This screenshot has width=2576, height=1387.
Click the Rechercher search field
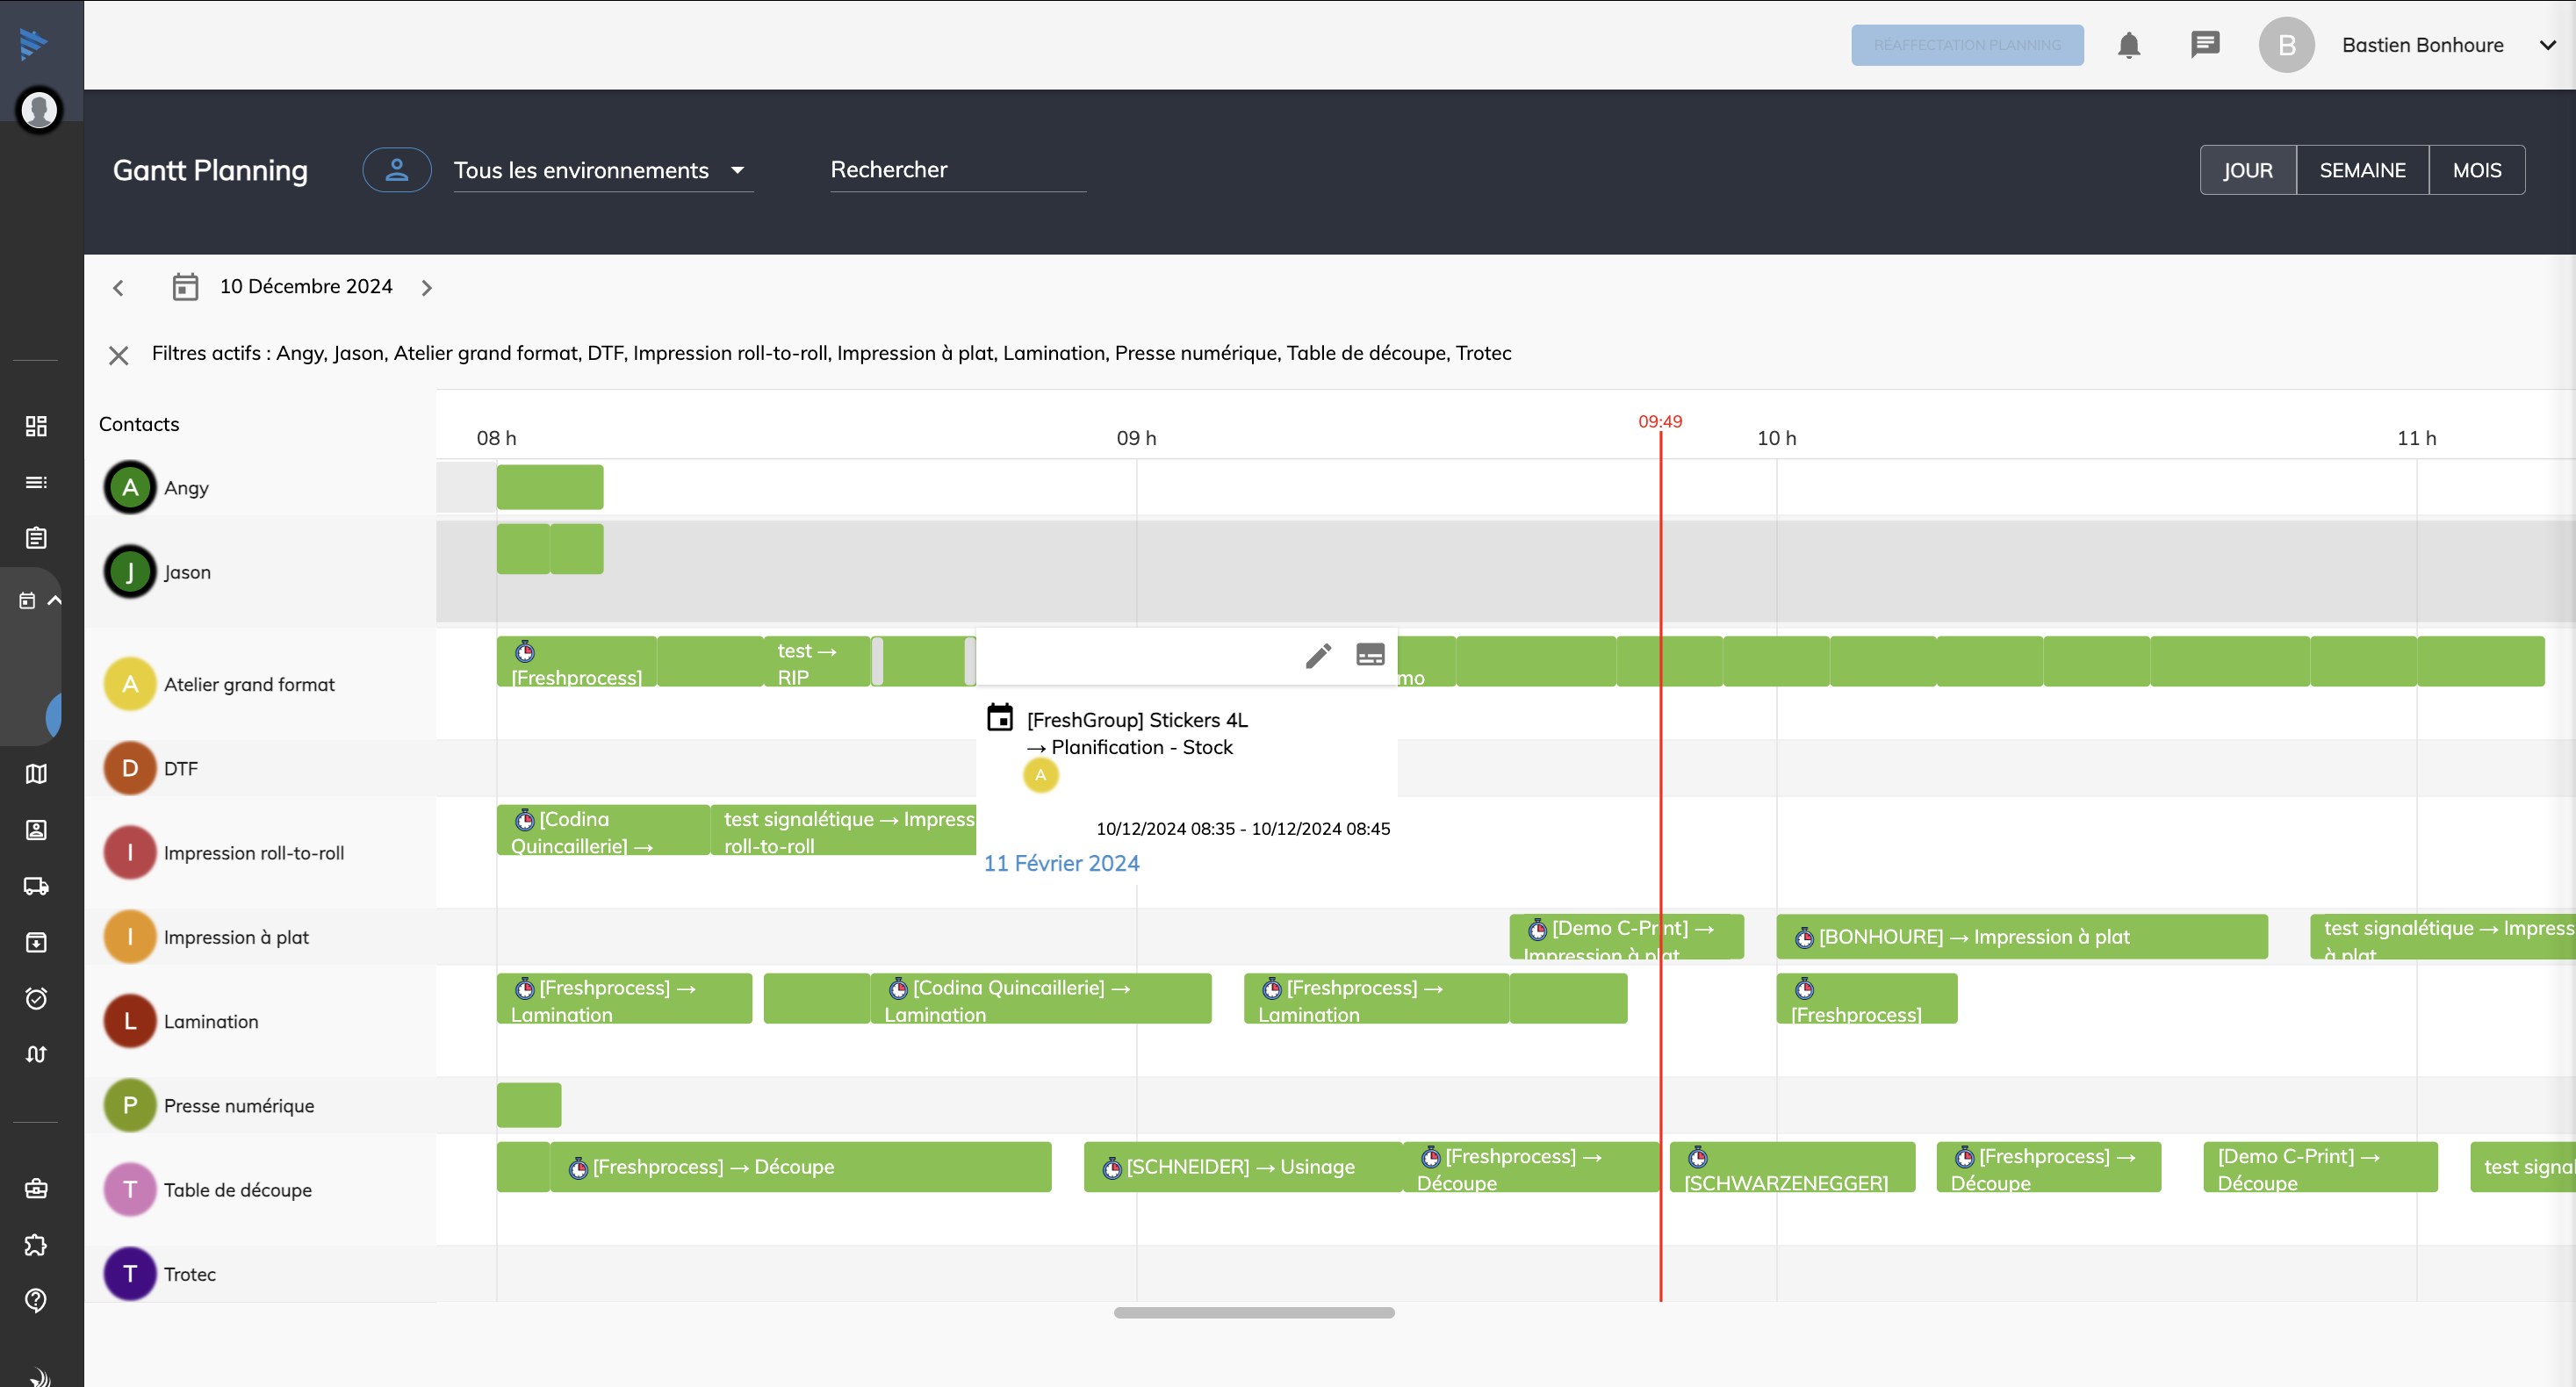pyautogui.click(x=957, y=170)
